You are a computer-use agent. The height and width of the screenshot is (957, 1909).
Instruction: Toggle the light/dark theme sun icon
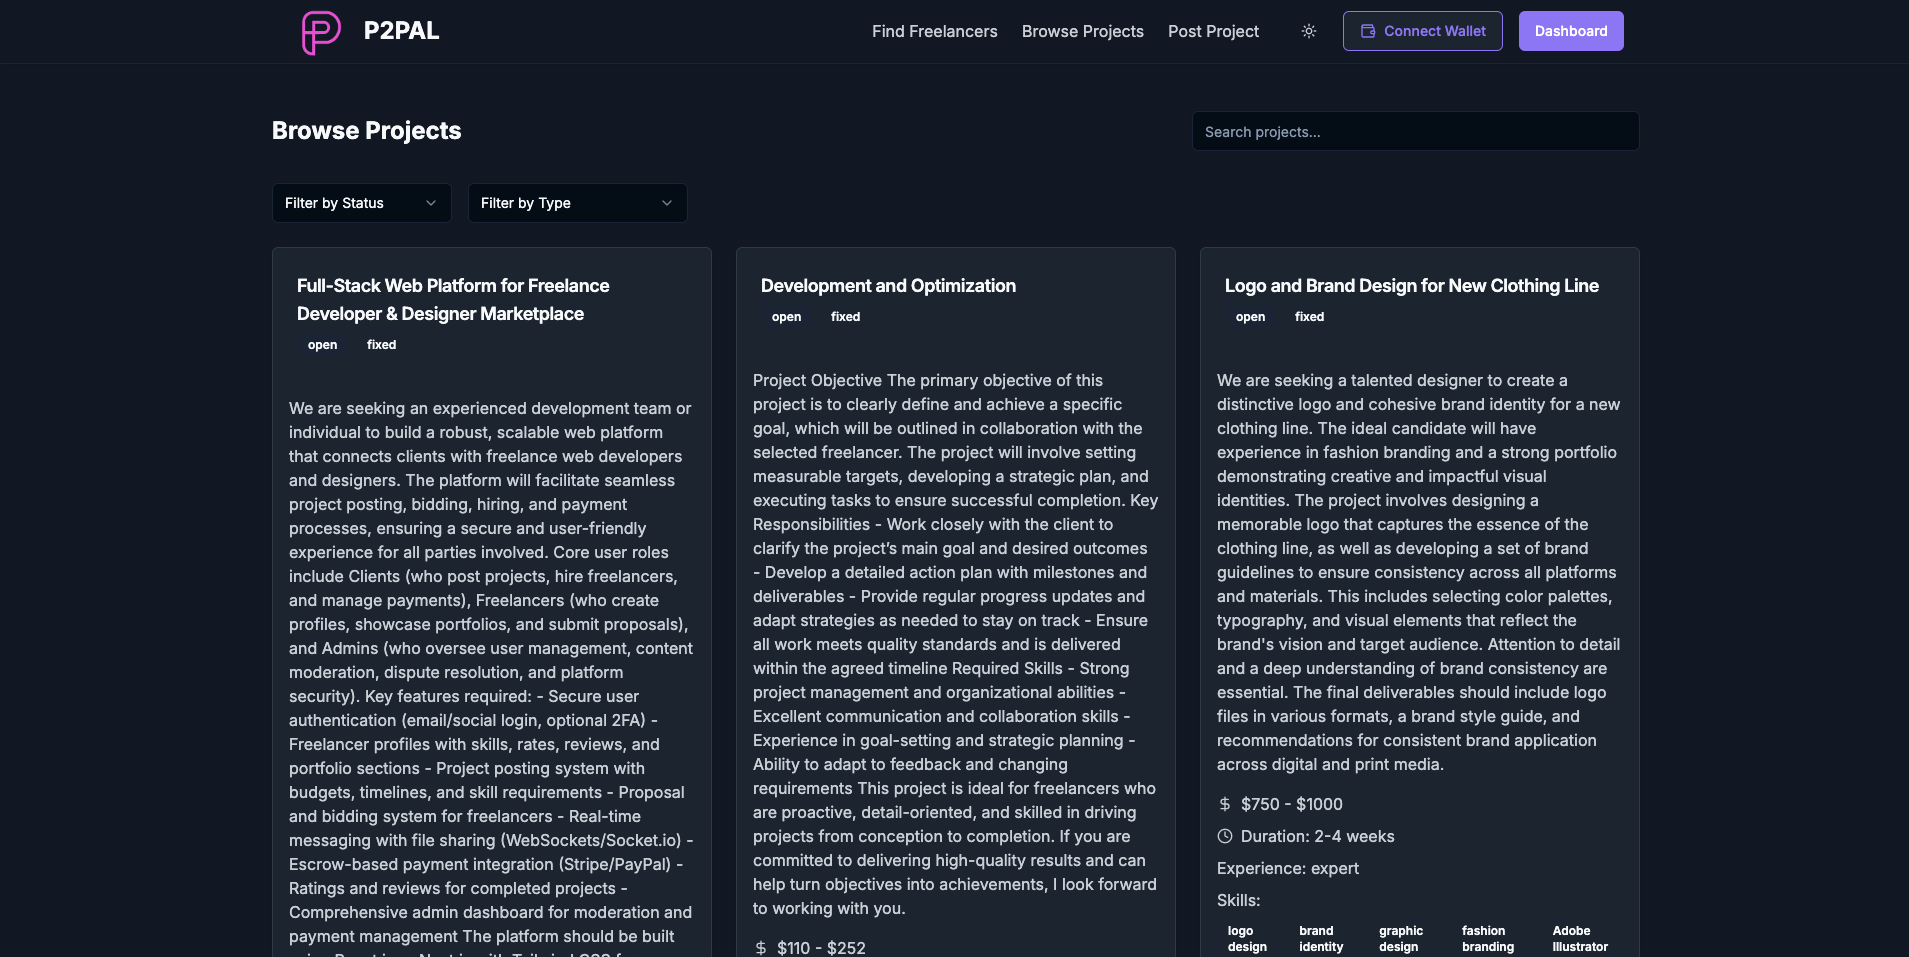click(1308, 31)
